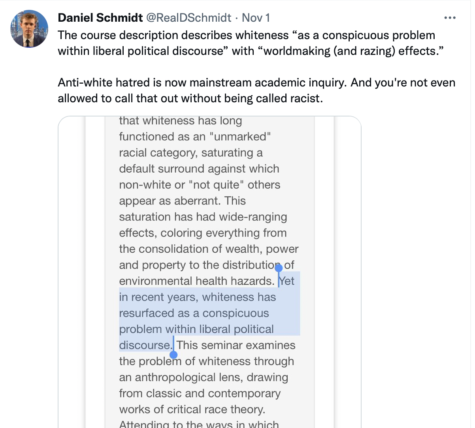Click the line "functioned as an "unmarked""

(195, 136)
